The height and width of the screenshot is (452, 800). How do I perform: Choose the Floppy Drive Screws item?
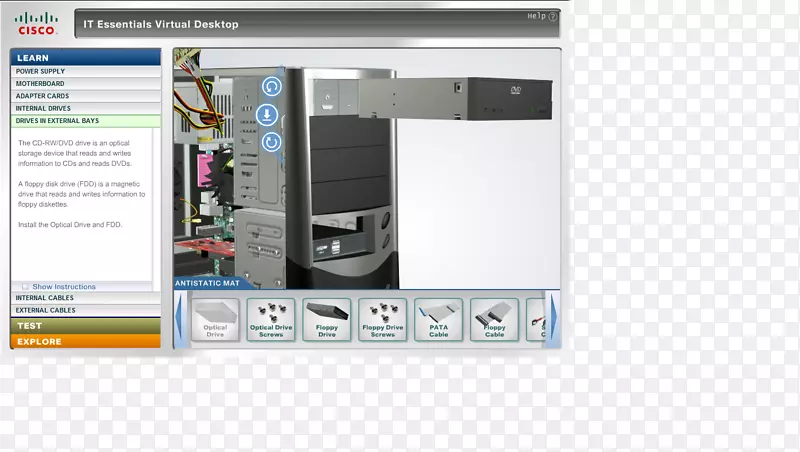click(x=383, y=319)
